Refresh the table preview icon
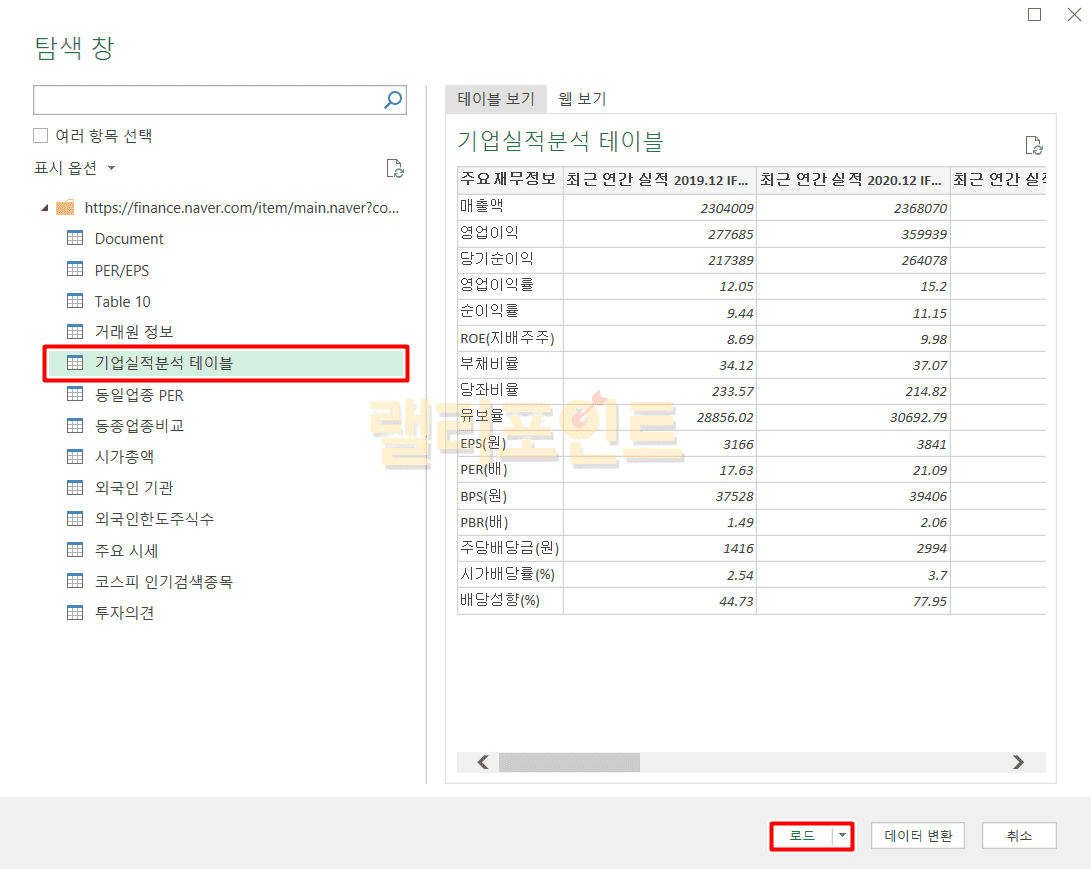 coord(1034,146)
